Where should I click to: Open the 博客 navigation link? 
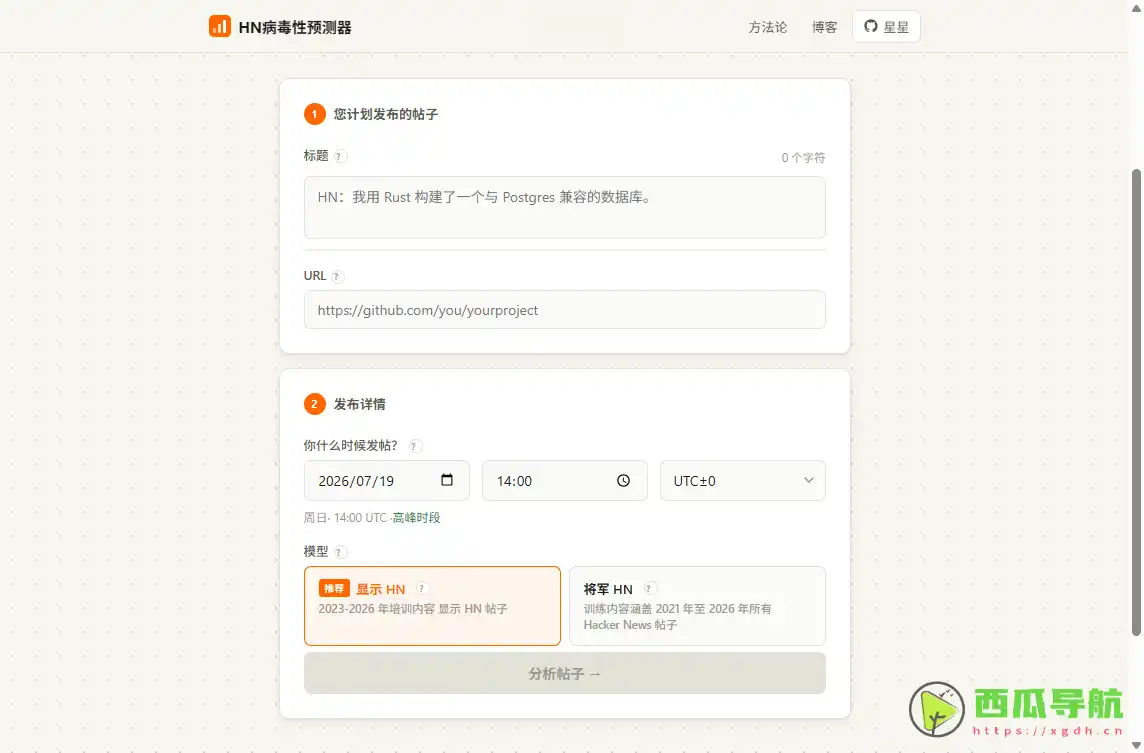[824, 27]
